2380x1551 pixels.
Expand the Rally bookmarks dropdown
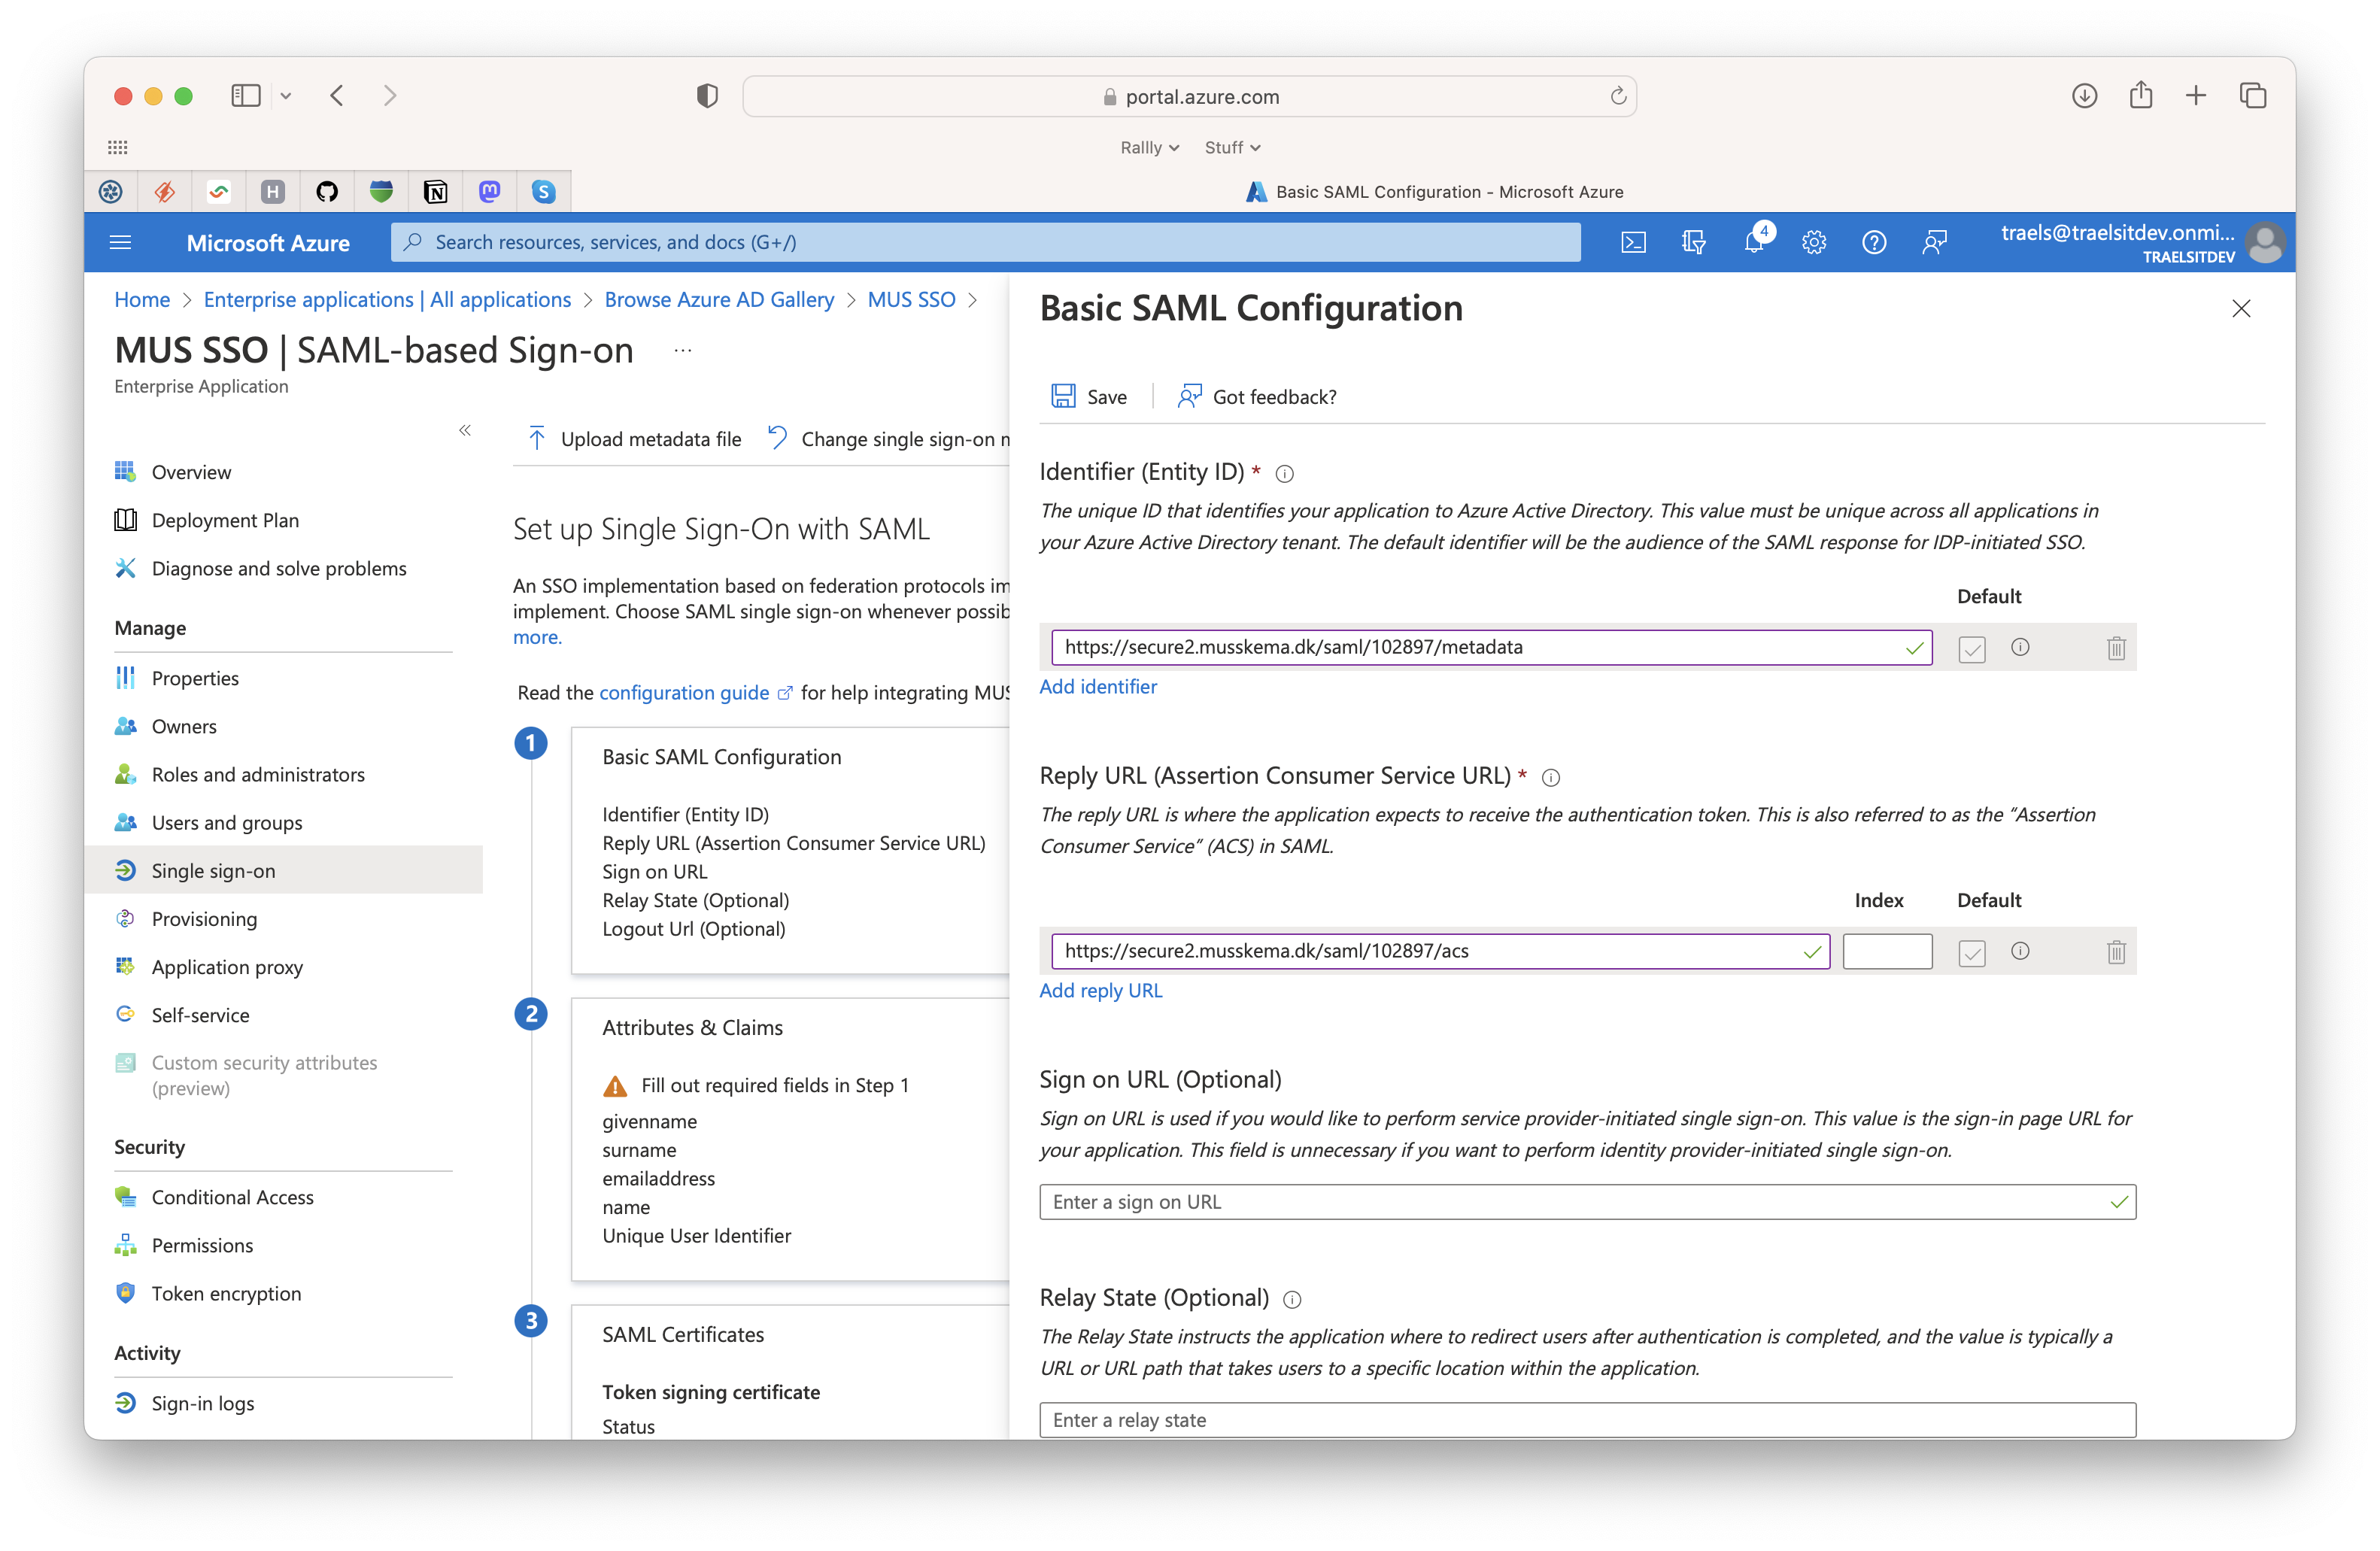pyautogui.click(x=1150, y=148)
